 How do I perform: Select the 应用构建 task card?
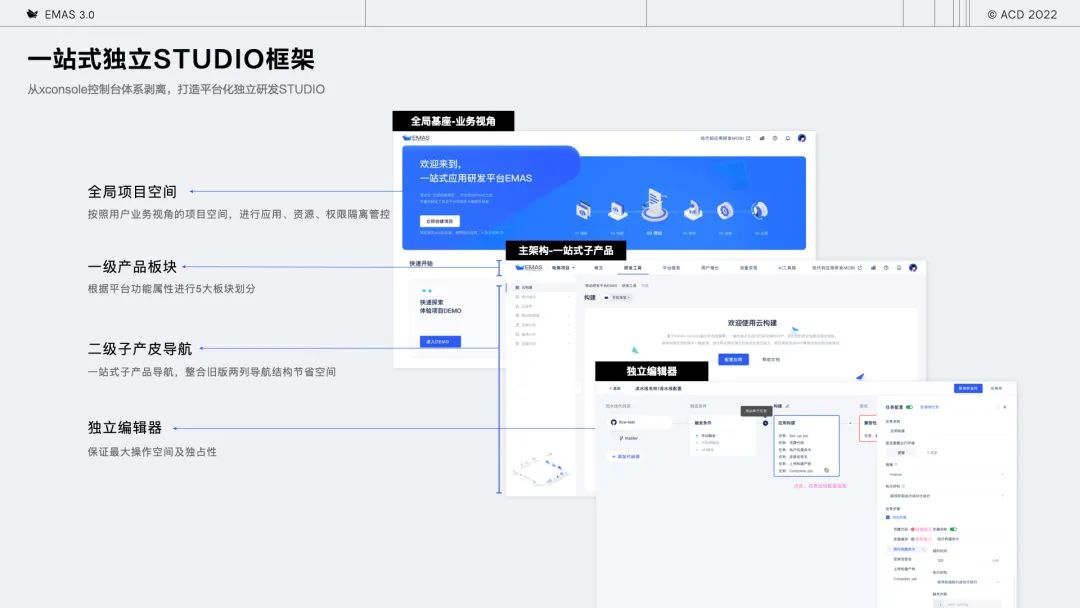[807, 445]
